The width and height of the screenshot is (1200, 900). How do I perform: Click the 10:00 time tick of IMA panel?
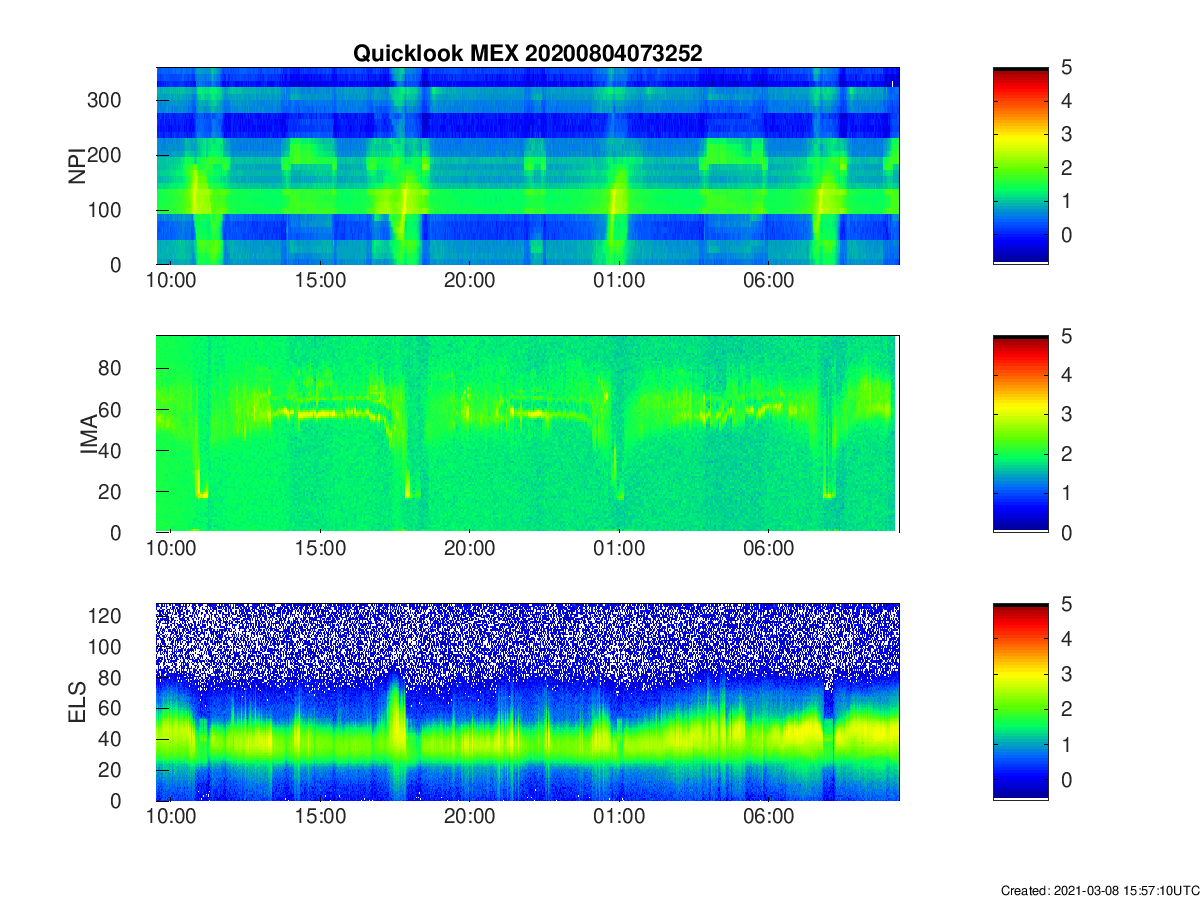[171, 550]
